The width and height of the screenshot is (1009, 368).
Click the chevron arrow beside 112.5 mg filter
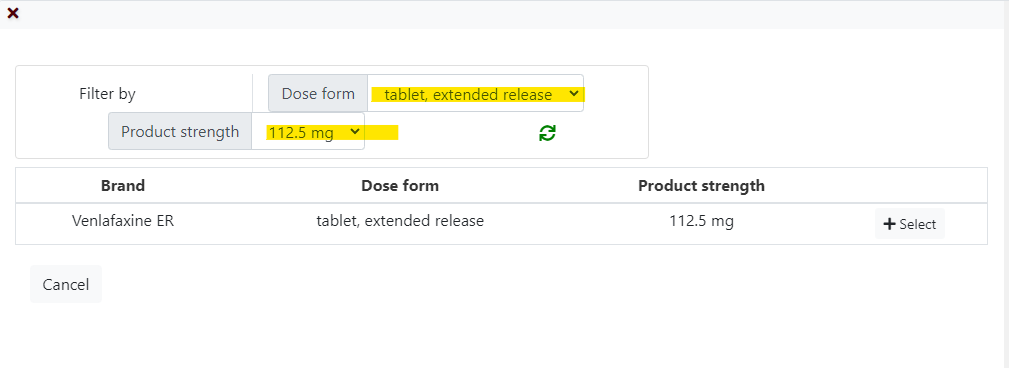[x=354, y=132]
